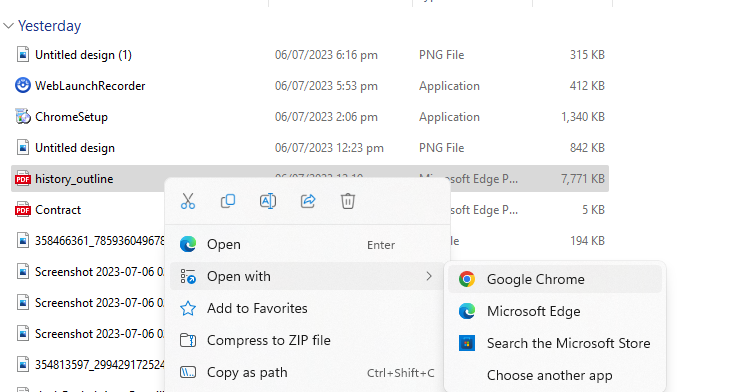Viewport: 730px width, 392px height.
Task: Click the PDF icon of Contract
Action: 22,210
